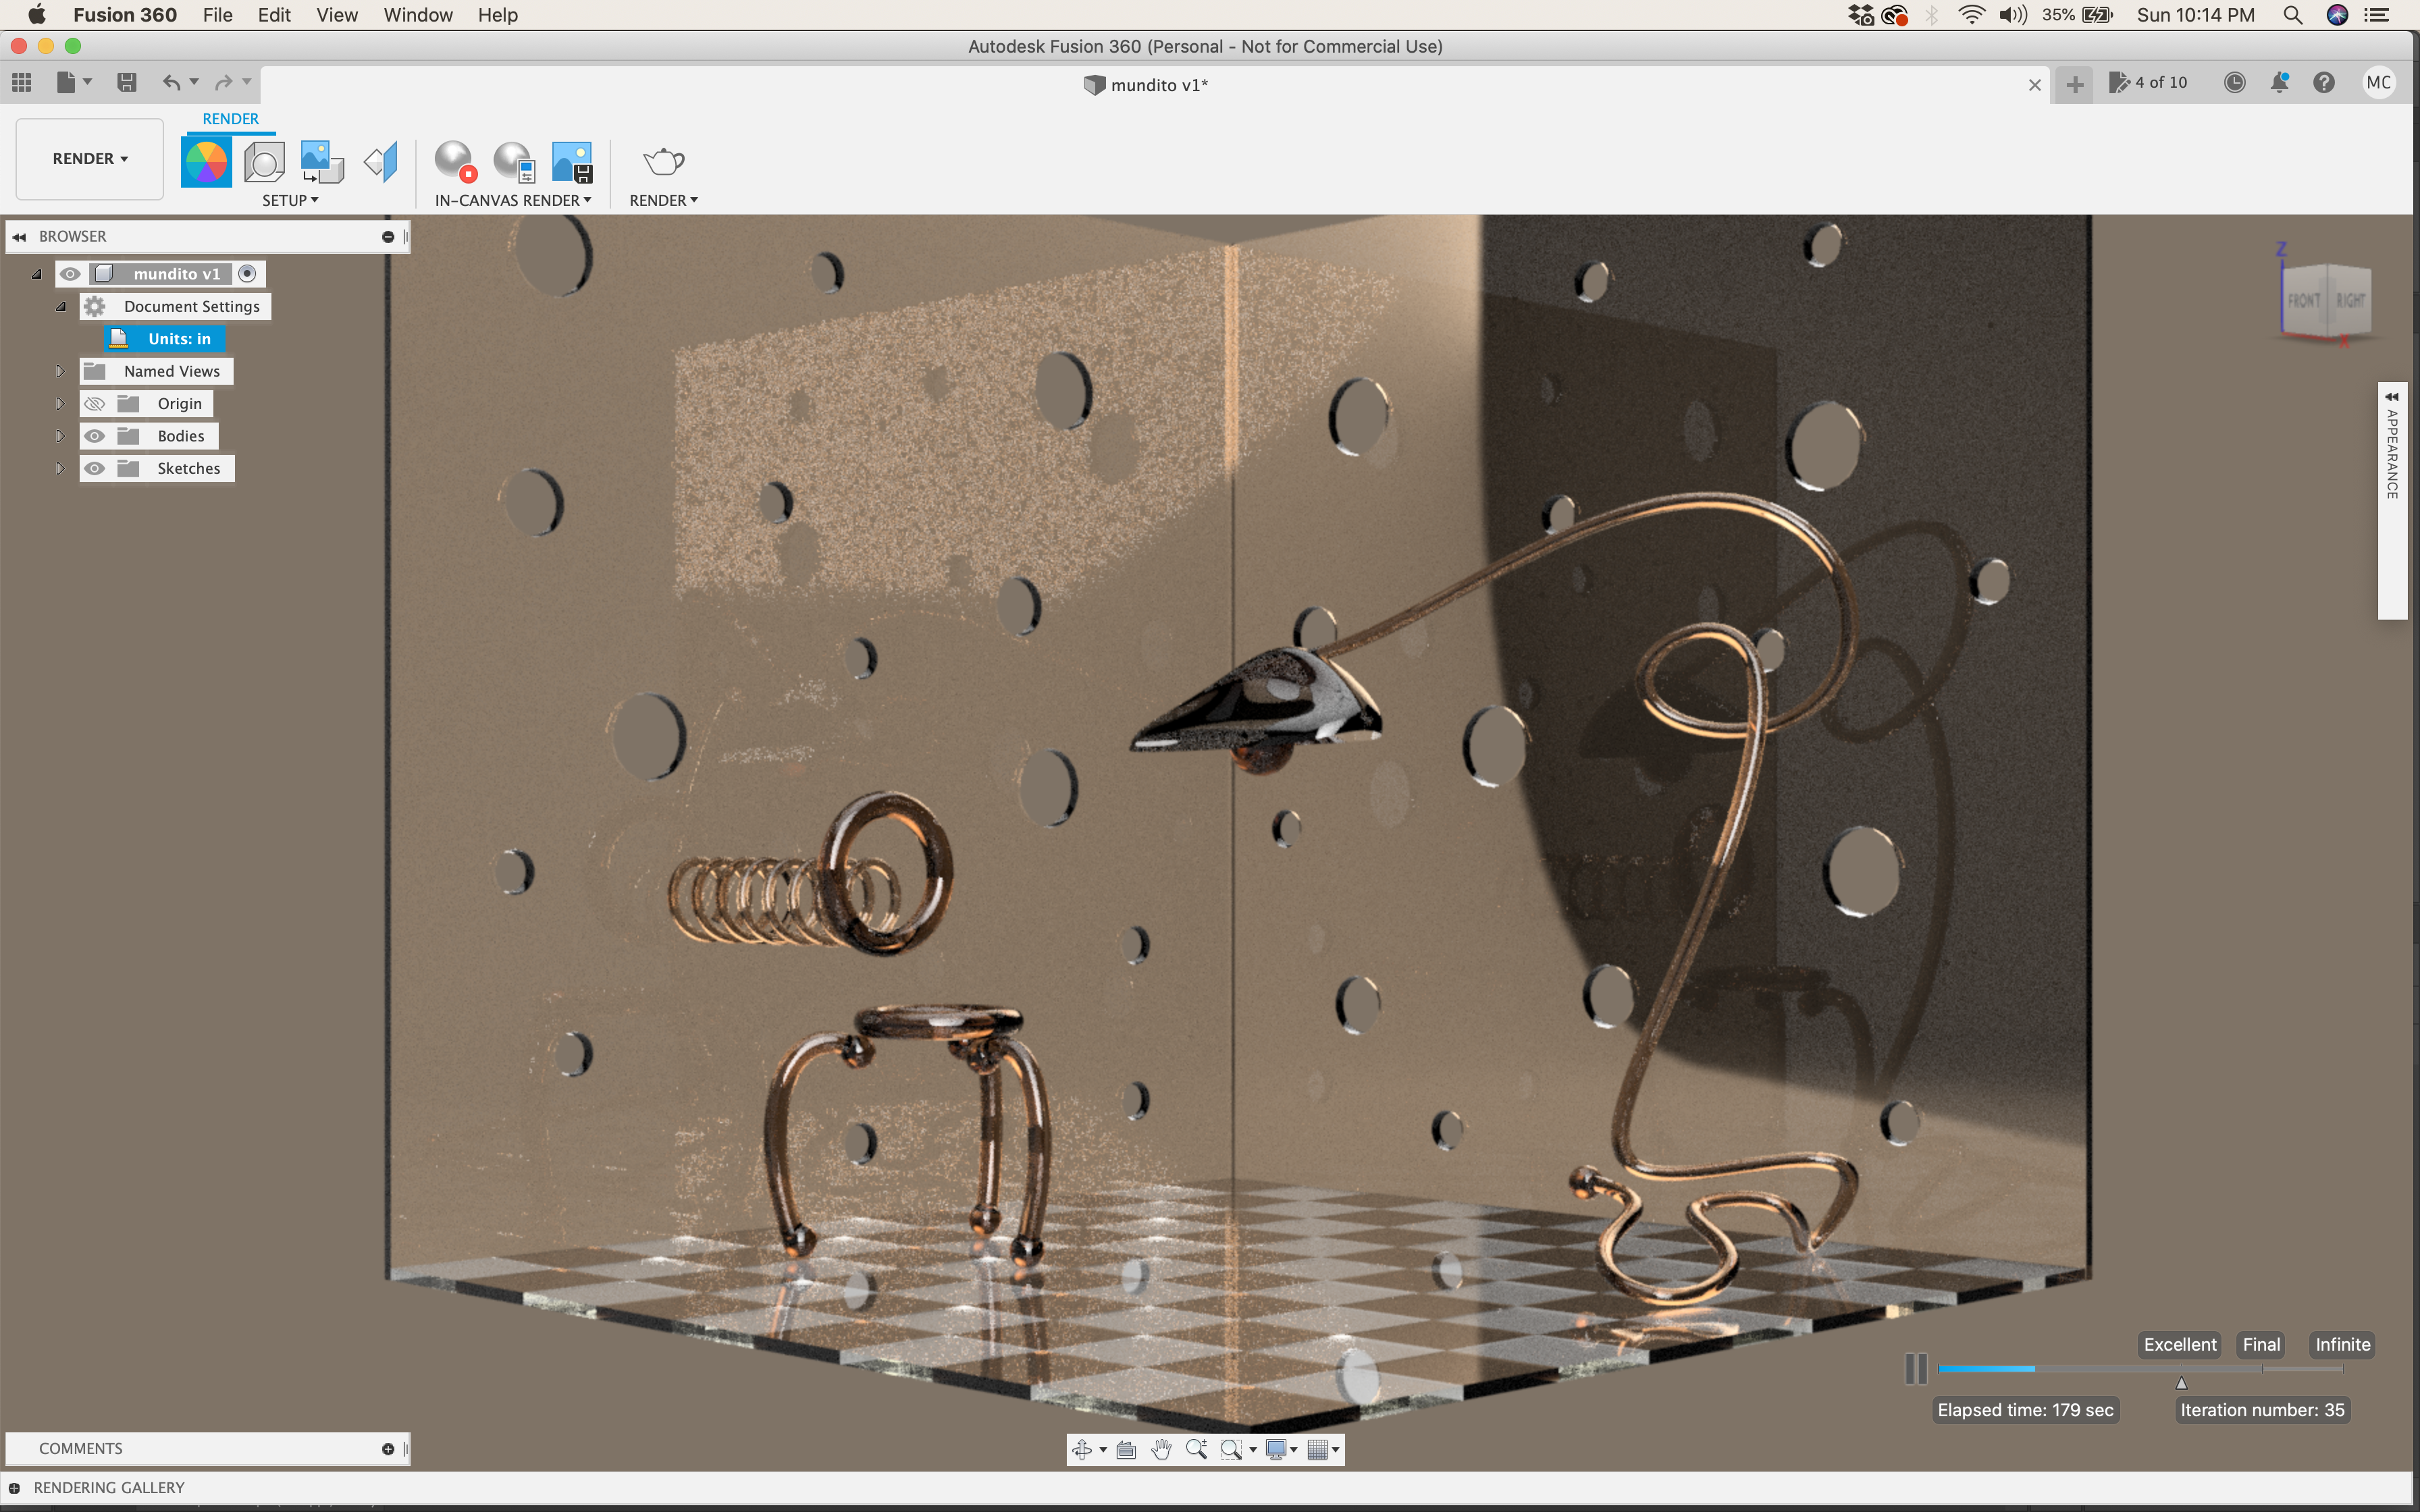
Task: Expand the Named Views folder
Action: coord(60,371)
